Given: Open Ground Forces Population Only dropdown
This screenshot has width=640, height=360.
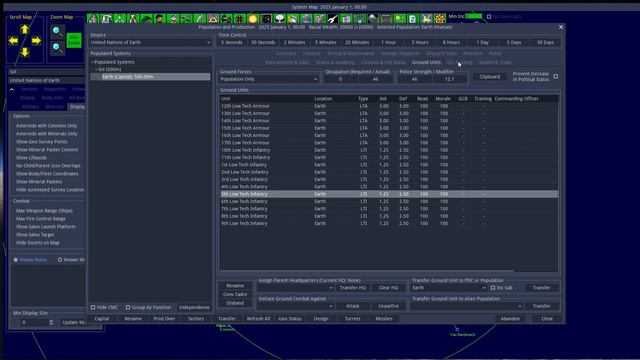Looking at the screenshot, I should (x=269, y=79).
